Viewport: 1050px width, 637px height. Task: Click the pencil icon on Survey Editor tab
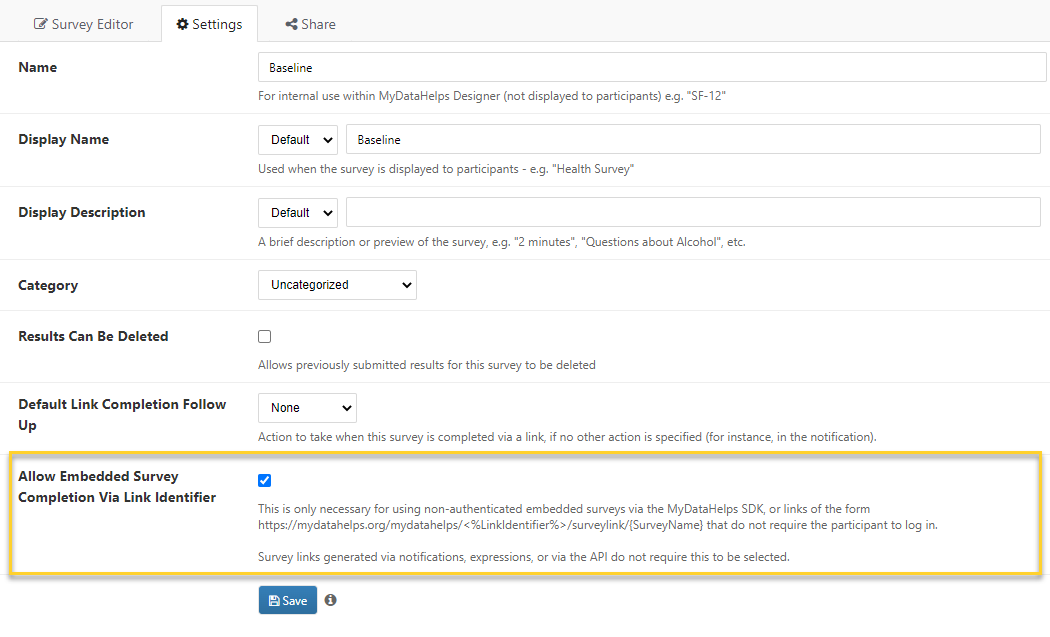pos(41,24)
